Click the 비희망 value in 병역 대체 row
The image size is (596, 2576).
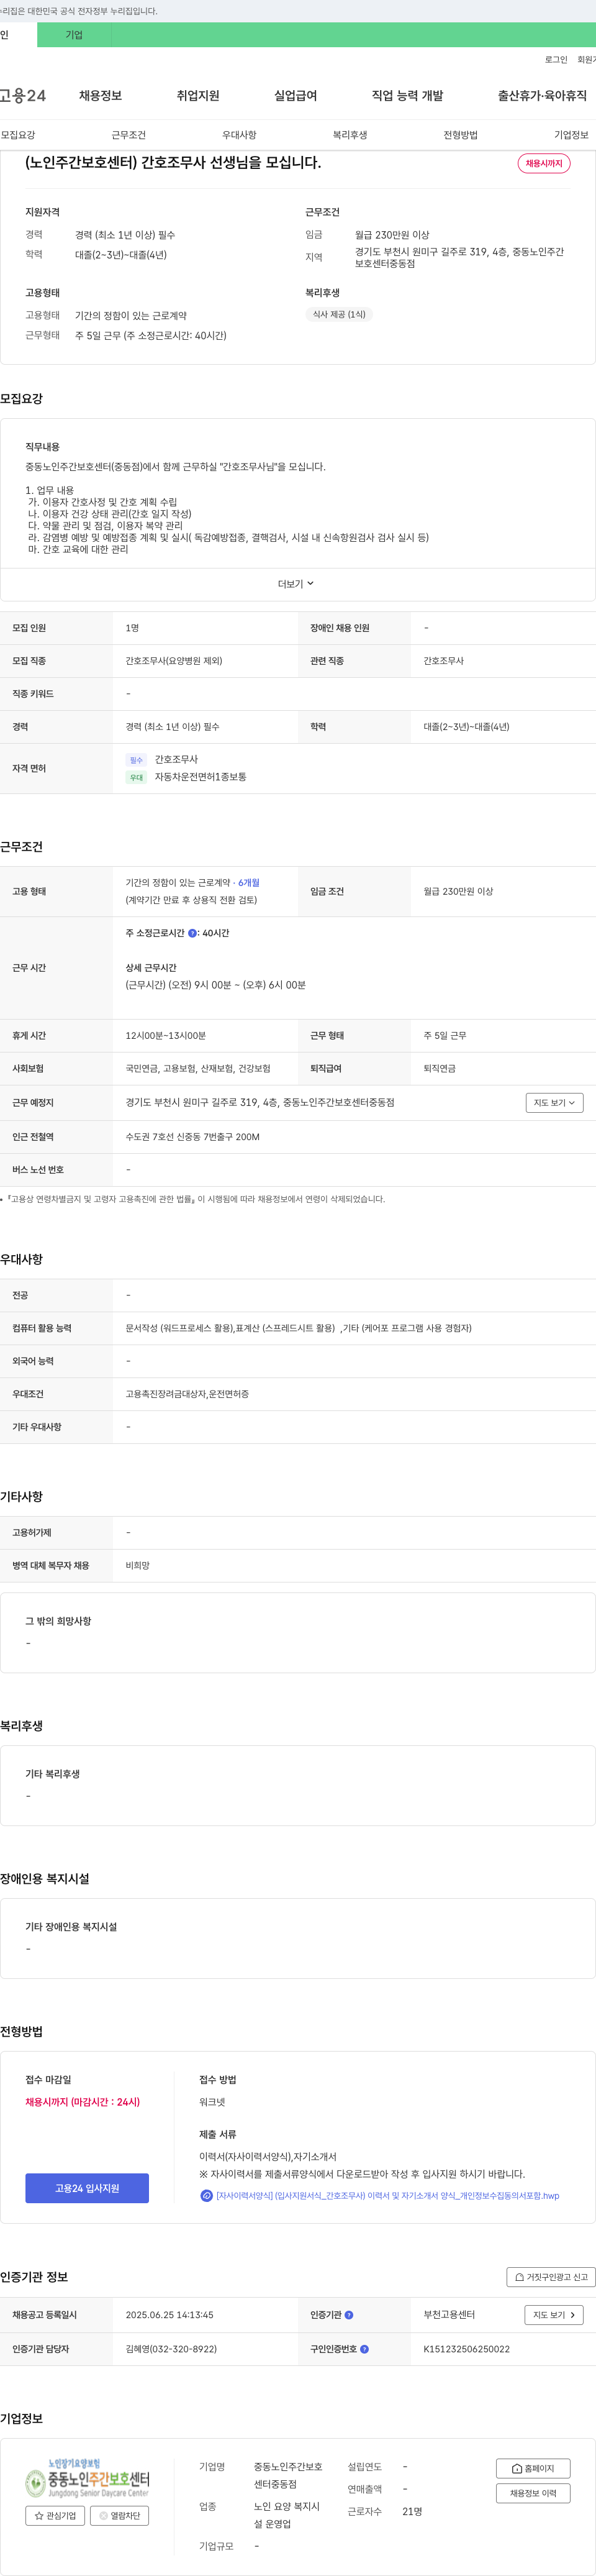(138, 1565)
